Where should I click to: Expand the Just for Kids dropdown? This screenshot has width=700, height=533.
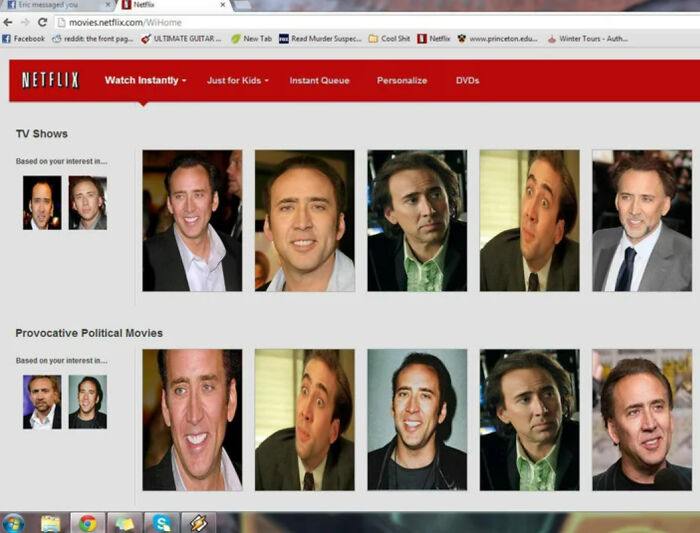237,80
